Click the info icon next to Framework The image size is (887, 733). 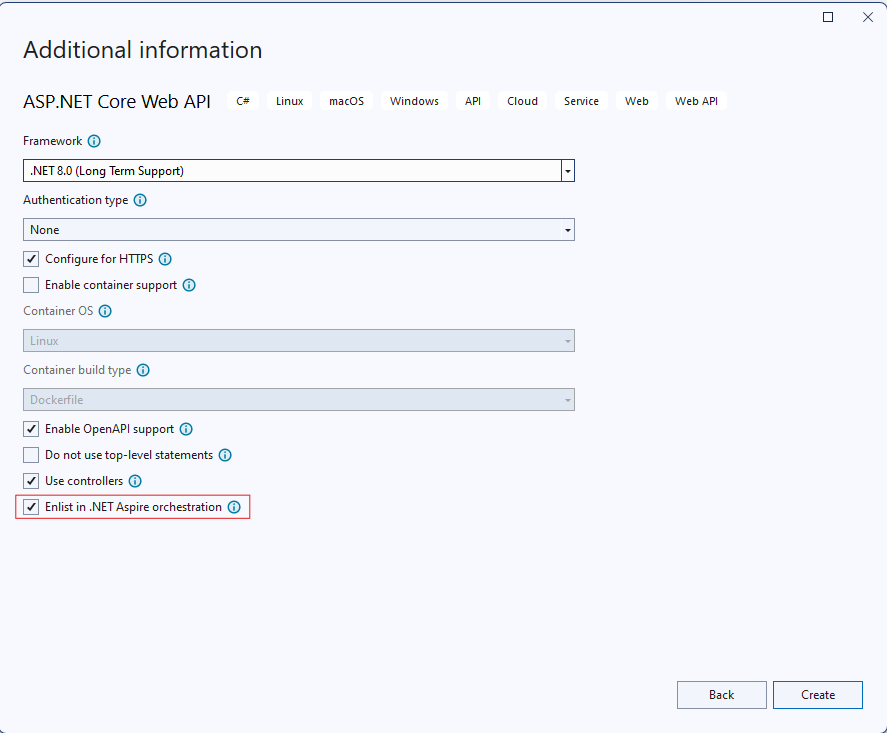point(94,141)
